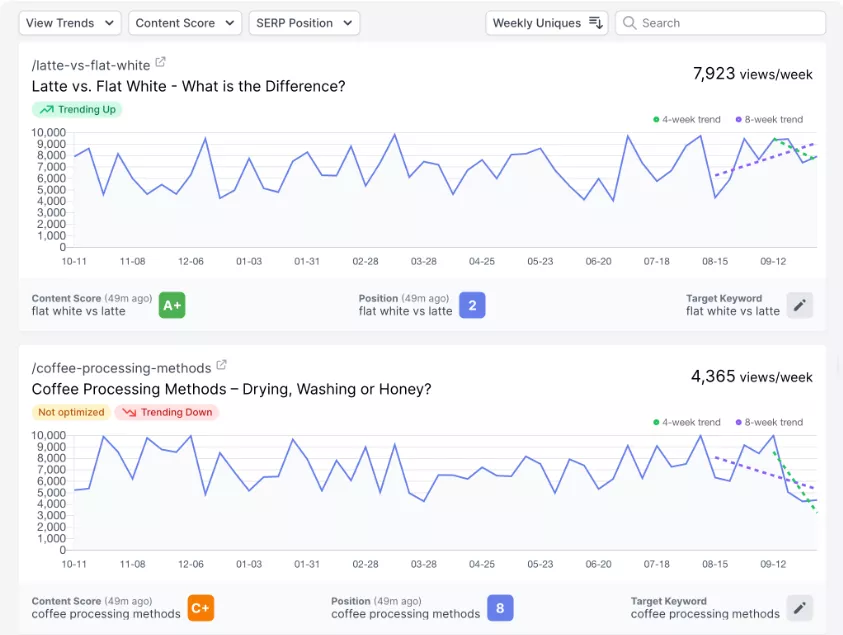
Task: Open the external link icon beside /coffee-processing-methods
Action: [x=221, y=365]
